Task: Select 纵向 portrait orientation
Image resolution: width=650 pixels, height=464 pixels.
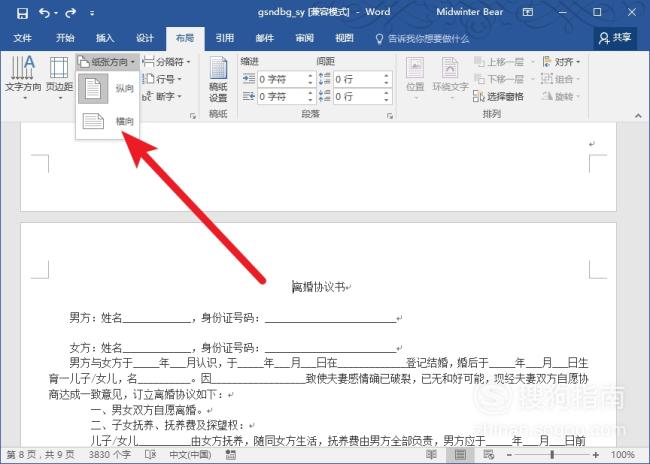Action: [107, 88]
